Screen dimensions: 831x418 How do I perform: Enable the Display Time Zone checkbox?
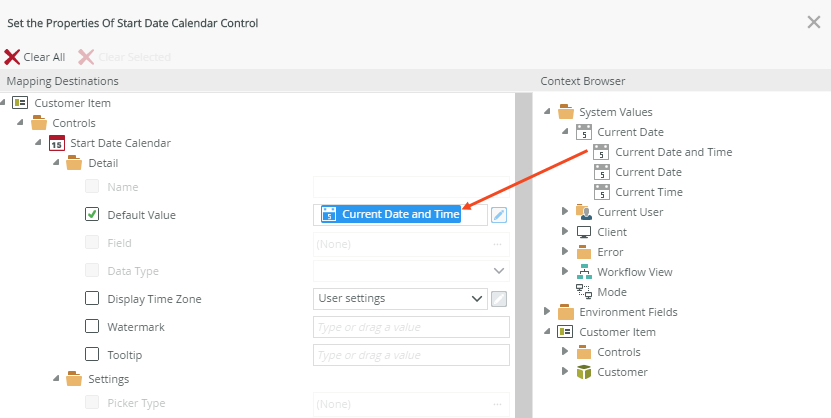tap(92, 298)
